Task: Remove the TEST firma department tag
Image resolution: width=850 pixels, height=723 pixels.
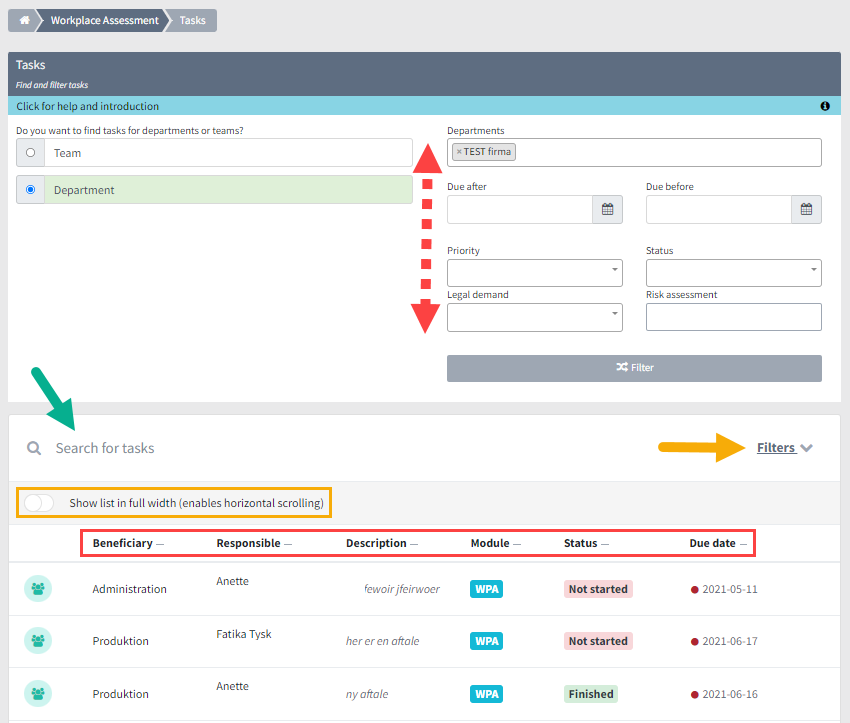Action: click(459, 152)
